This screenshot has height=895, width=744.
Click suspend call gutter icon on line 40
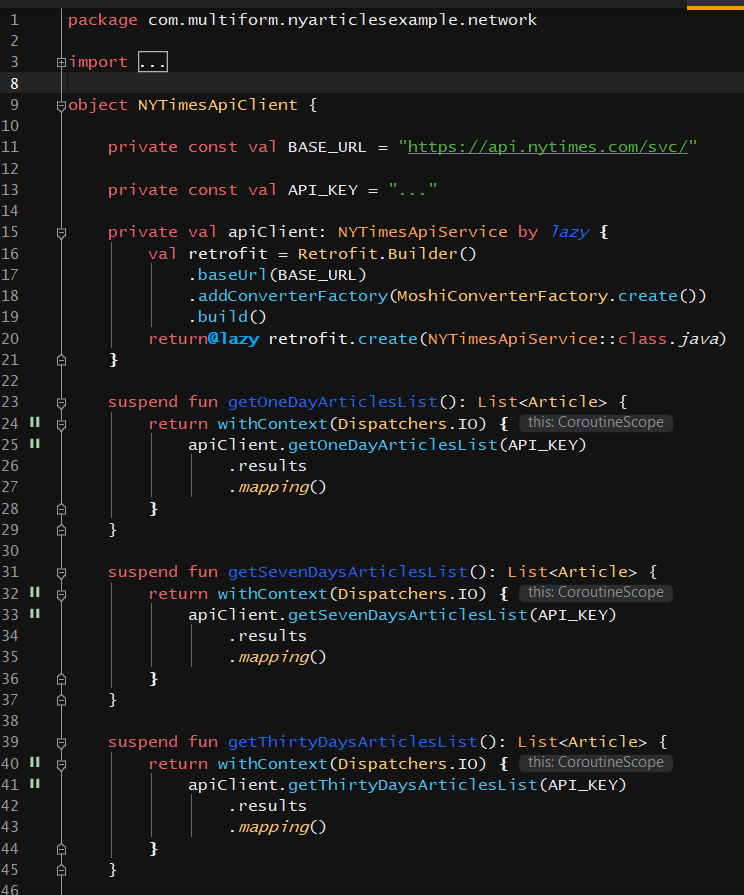[x=35, y=762]
